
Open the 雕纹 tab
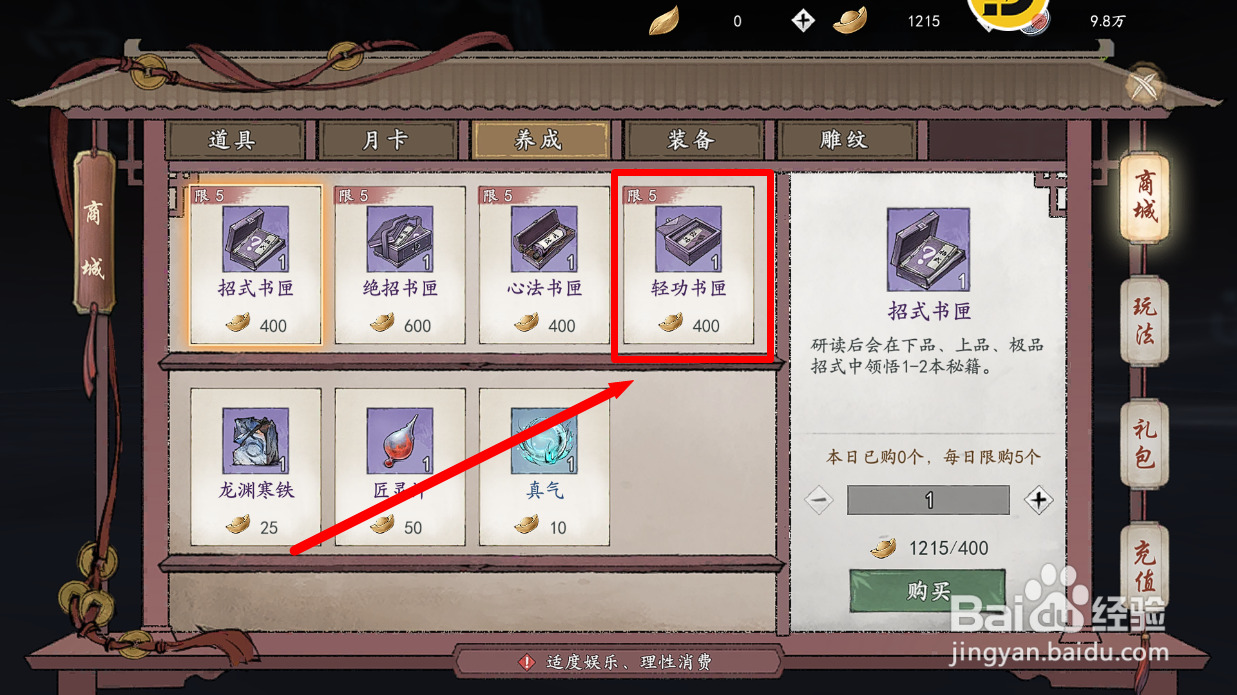click(845, 140)
